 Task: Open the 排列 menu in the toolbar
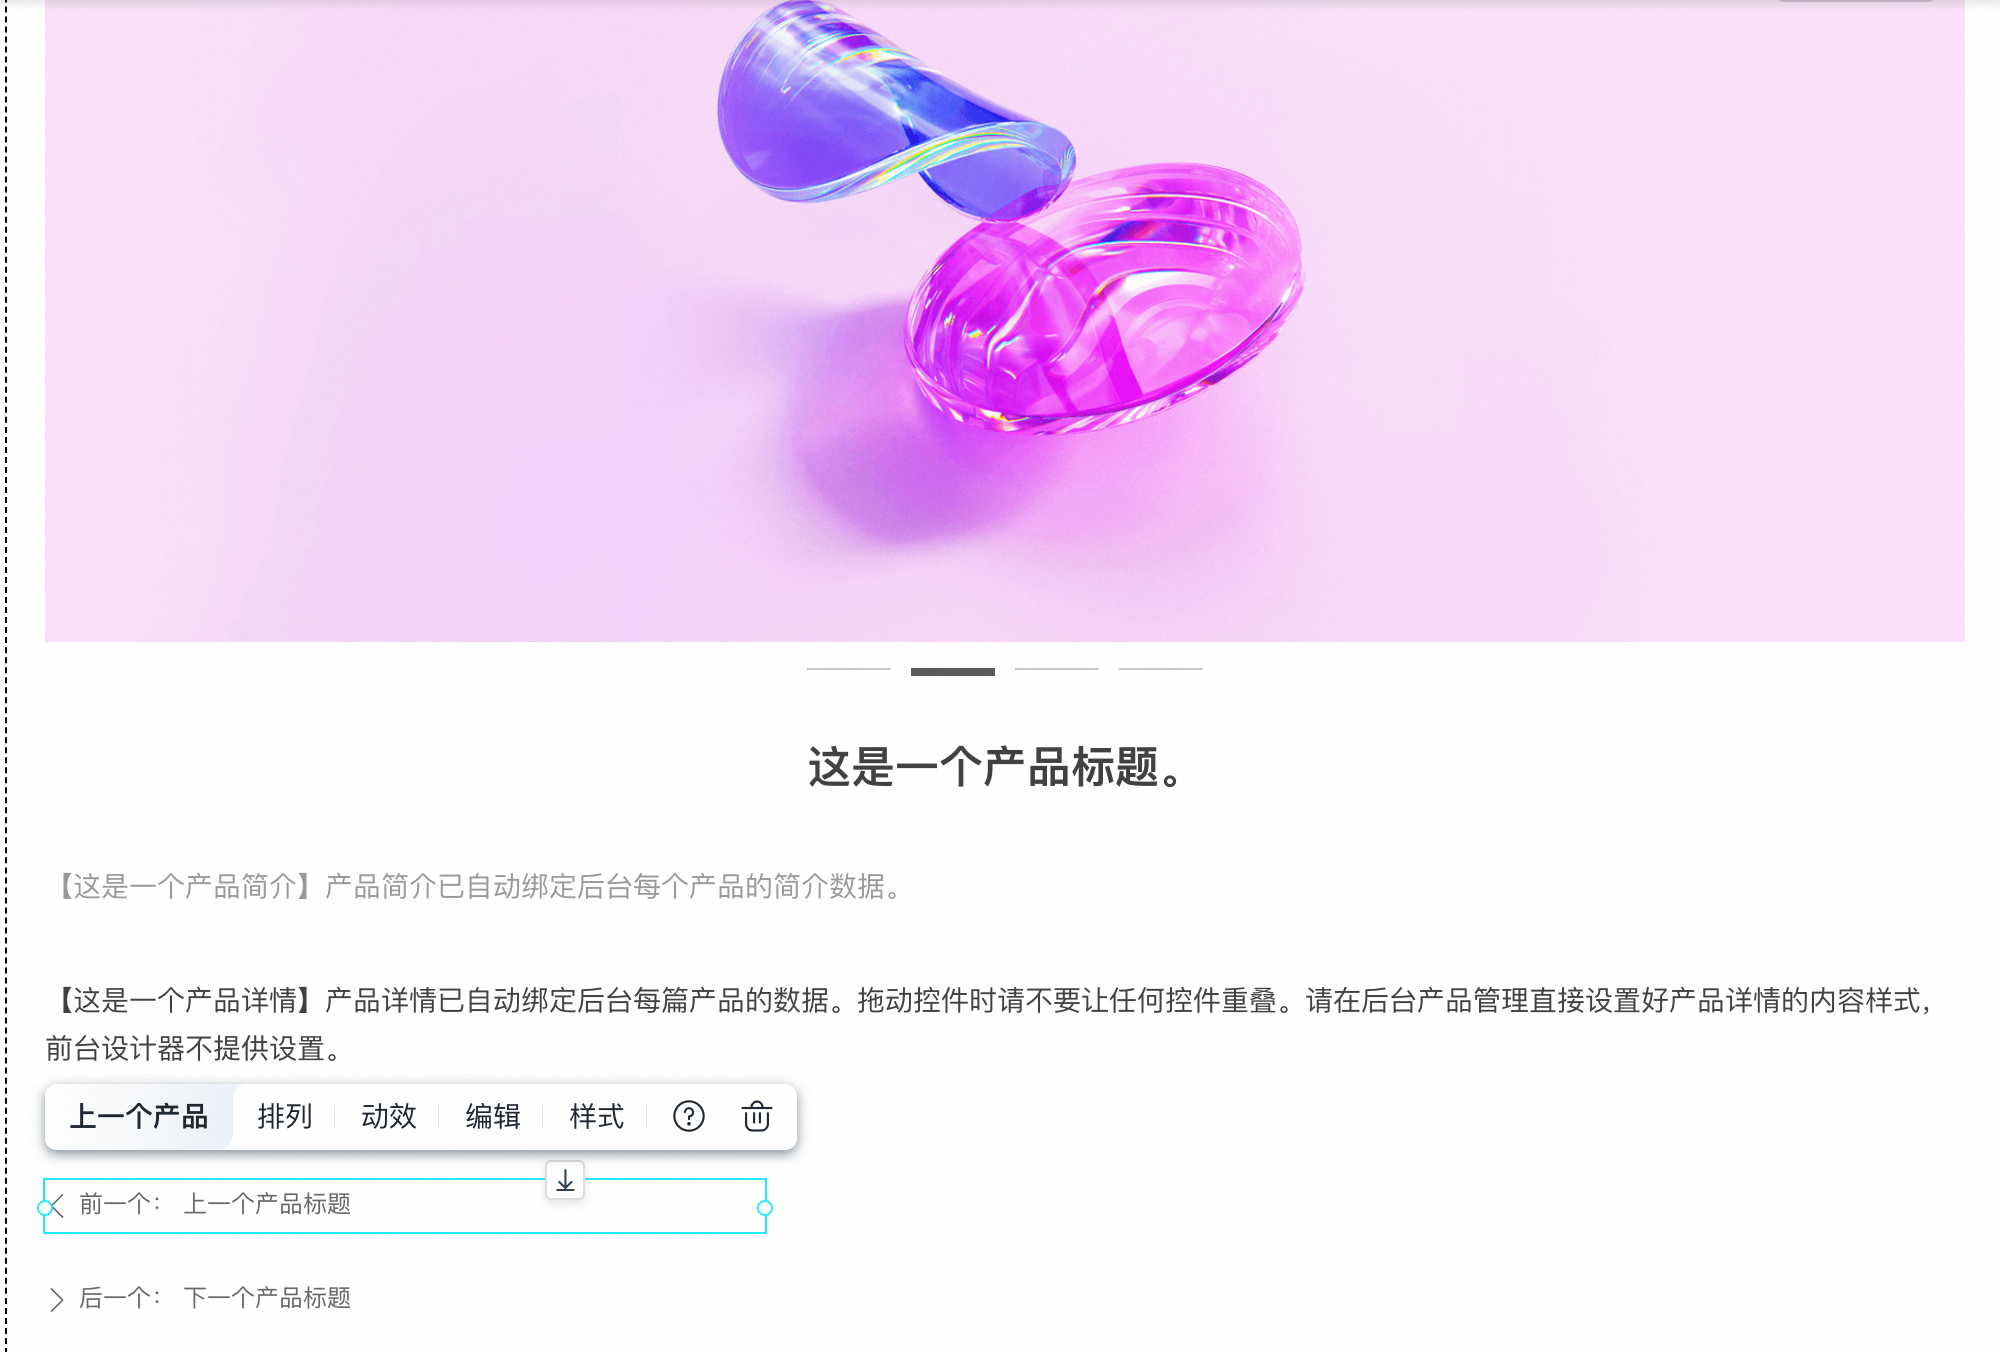[x=285, y=1116]
